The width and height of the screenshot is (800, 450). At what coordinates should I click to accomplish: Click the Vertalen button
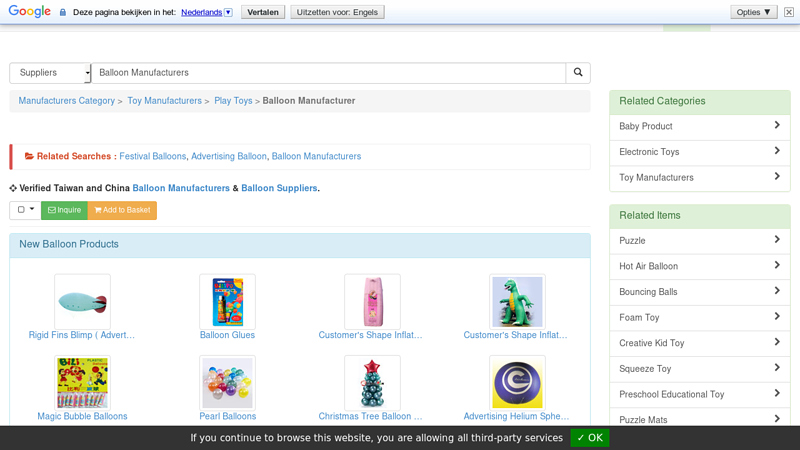[x=263, y=12]
